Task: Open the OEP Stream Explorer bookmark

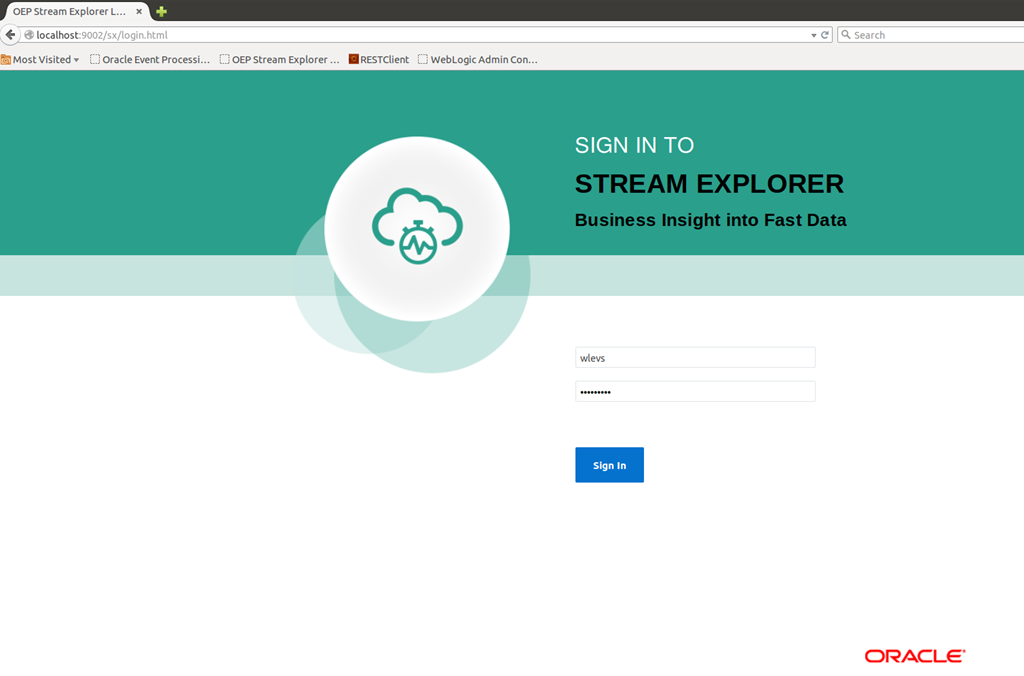Action: tap(280, 59)
